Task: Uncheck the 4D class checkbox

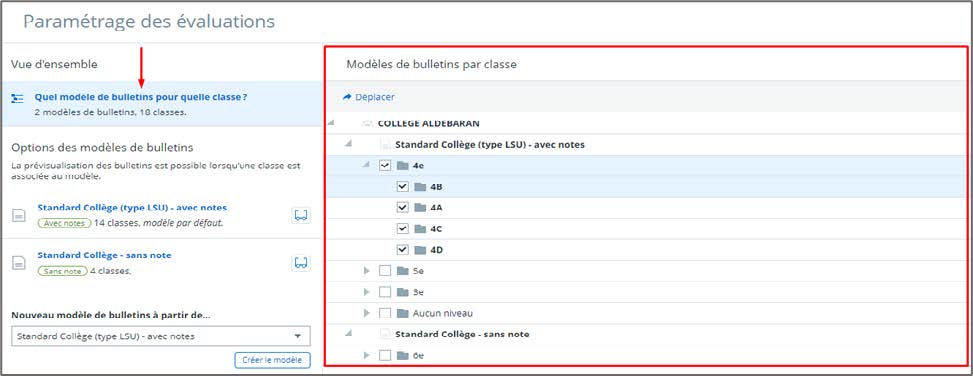Action: point(403,250)
